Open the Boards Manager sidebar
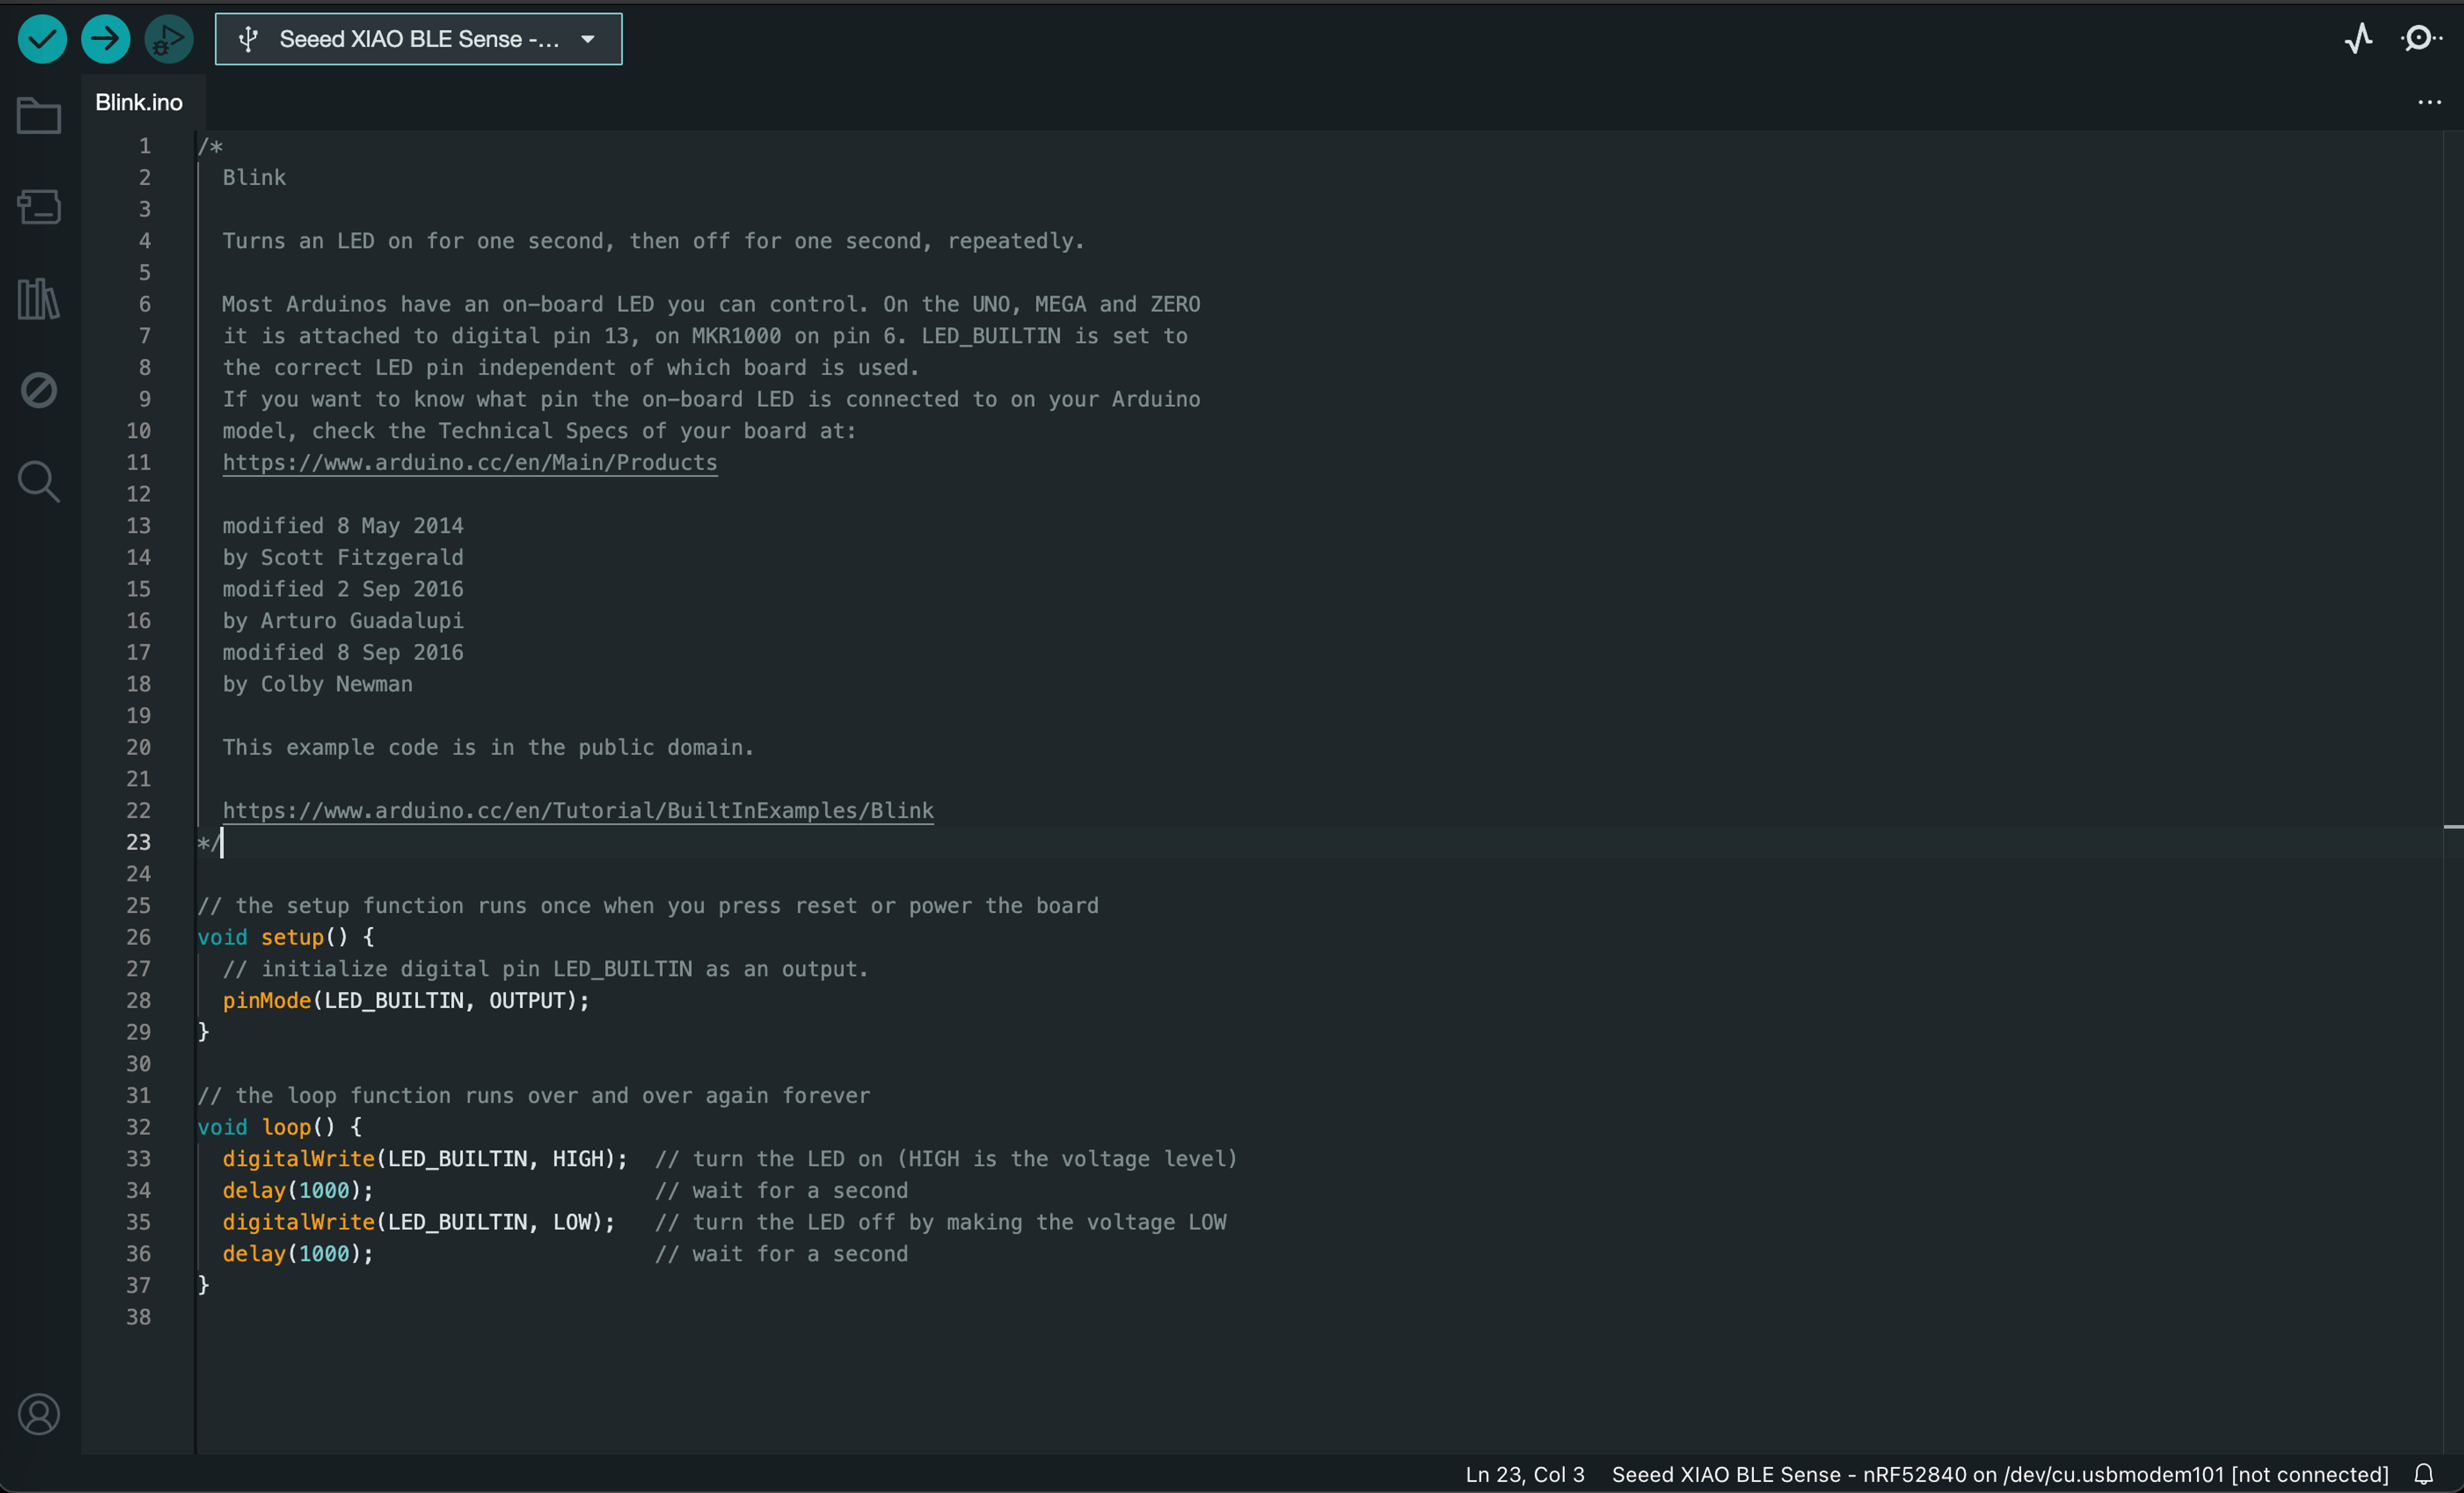 click(39, 207)
